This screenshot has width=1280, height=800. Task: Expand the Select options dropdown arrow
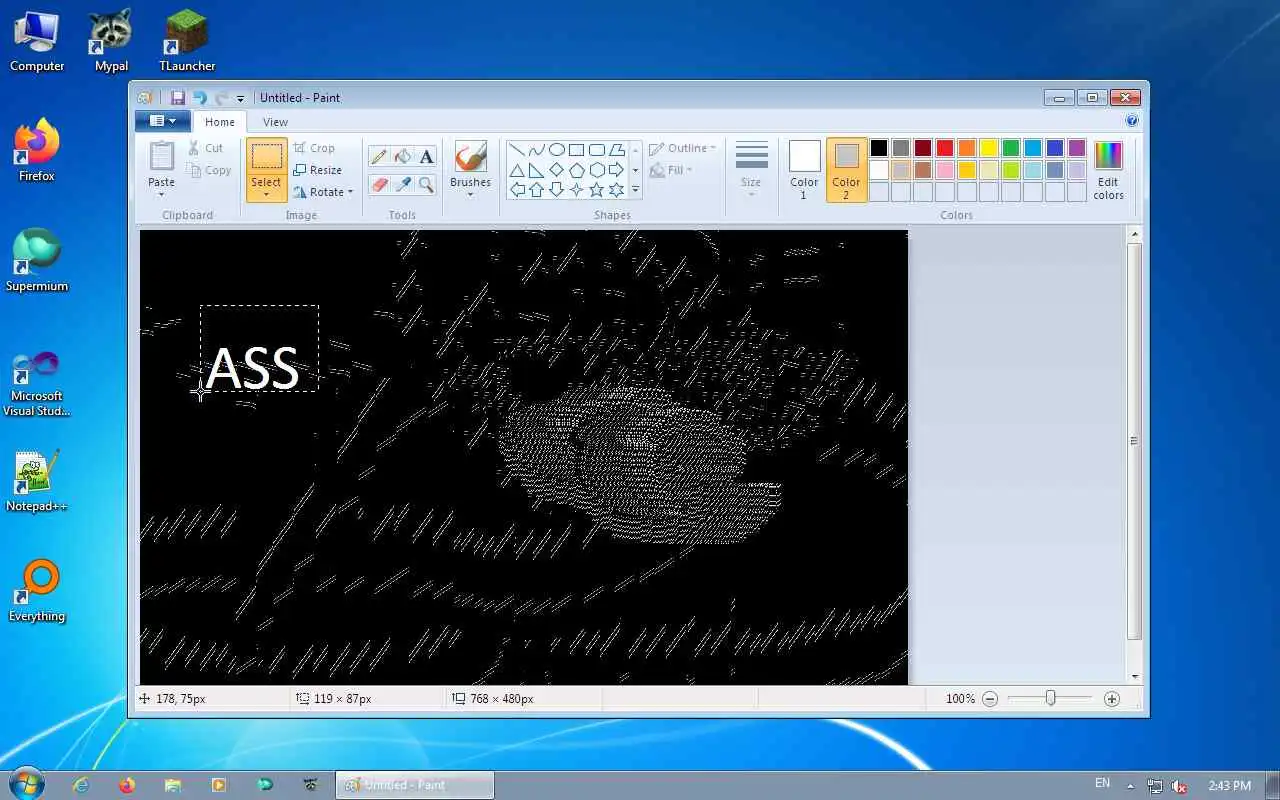[266, 194]
